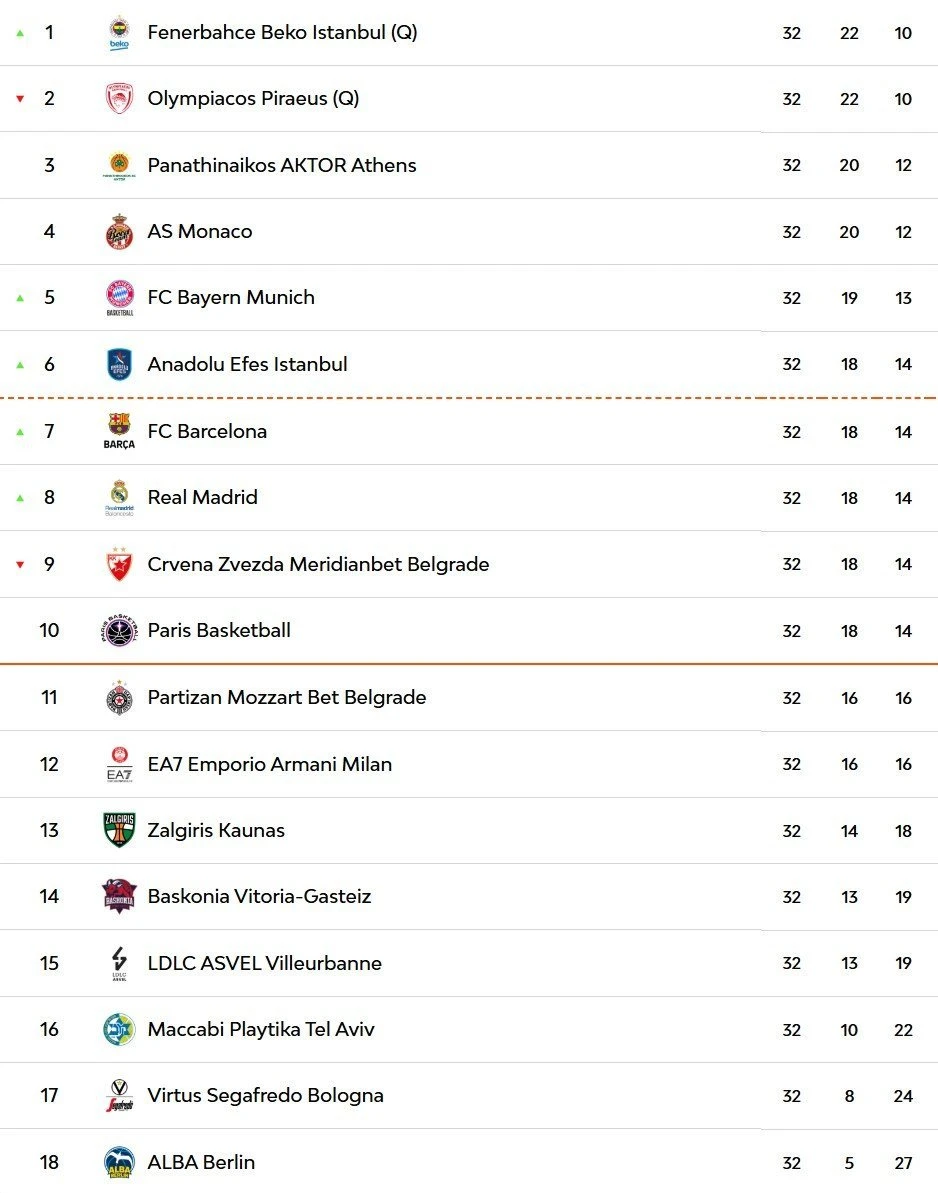
Task: Open the LDLC ASVEL Villeurbanne team page
Action: (264, 963)
